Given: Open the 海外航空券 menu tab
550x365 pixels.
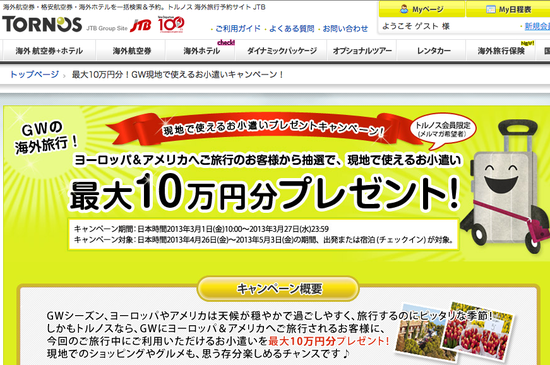Looking at the screenshot, I should pos(132,50).
